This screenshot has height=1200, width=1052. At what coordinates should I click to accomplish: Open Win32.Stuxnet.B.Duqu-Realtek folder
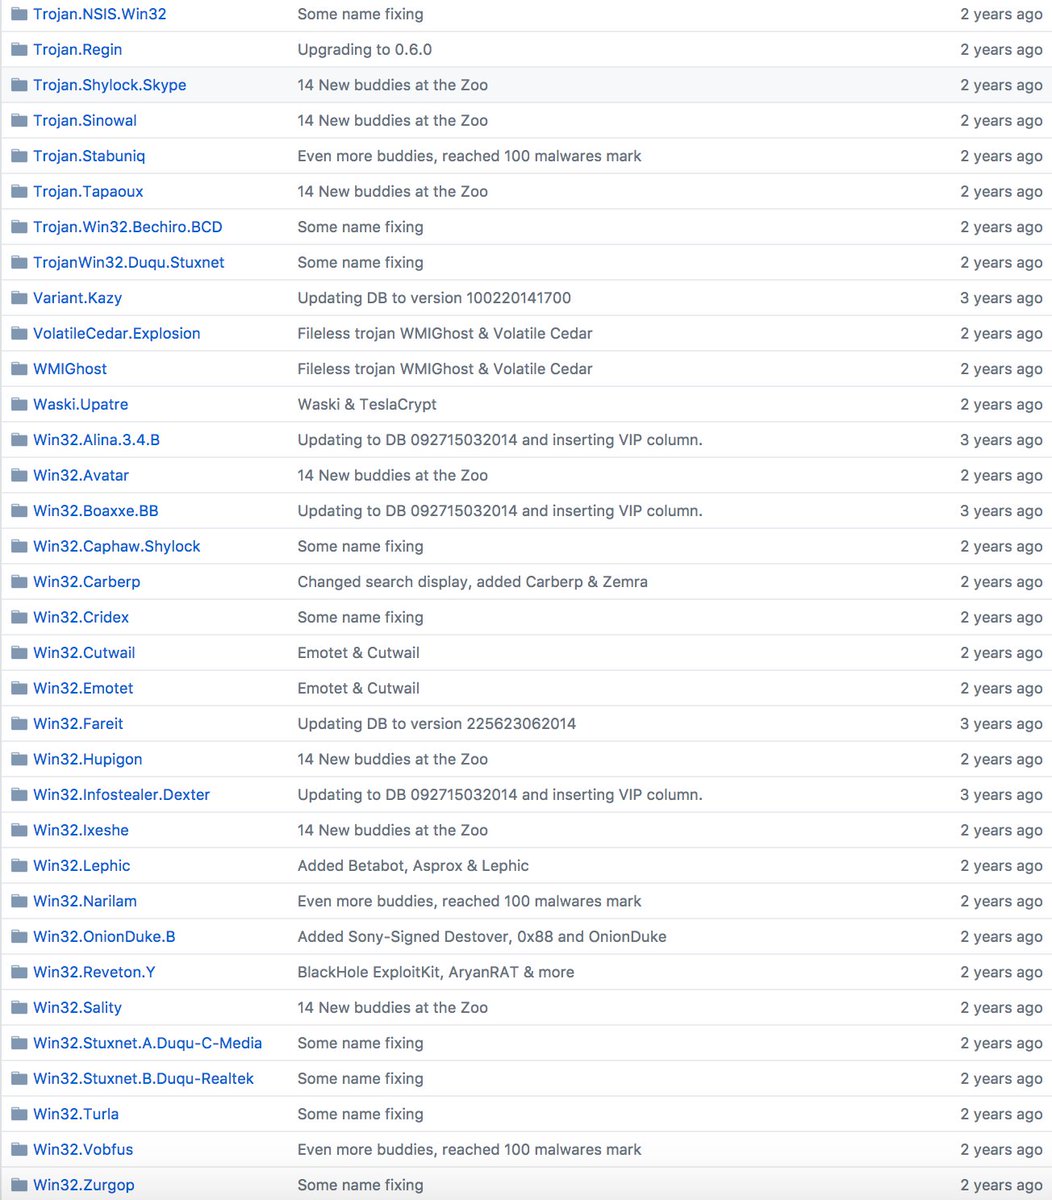point(144,1078)
